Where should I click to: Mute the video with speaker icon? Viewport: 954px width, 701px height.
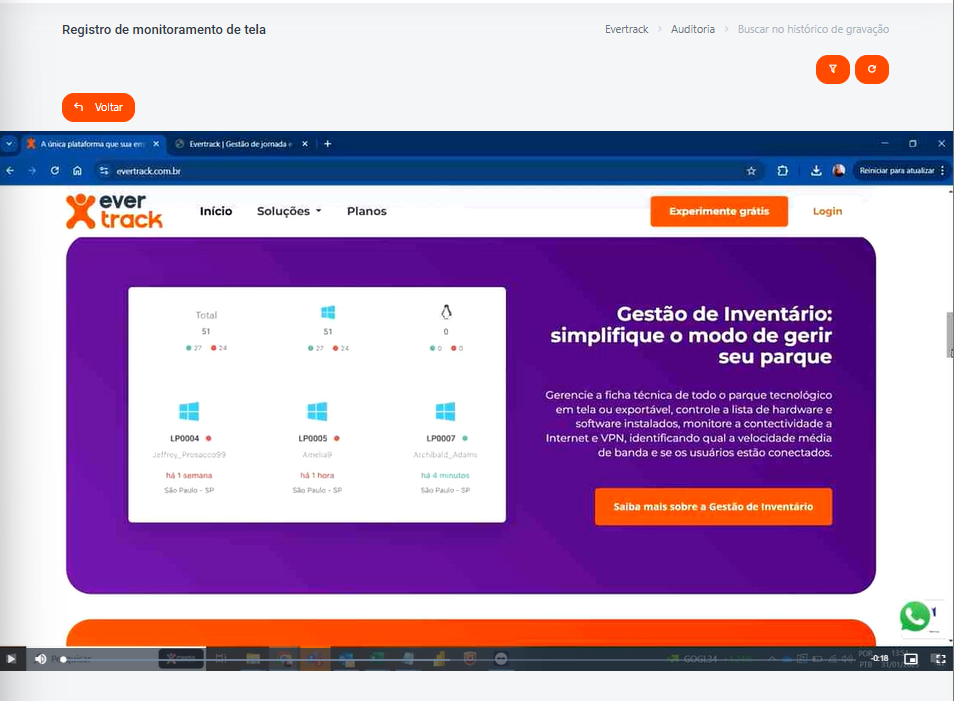(40, 658)
